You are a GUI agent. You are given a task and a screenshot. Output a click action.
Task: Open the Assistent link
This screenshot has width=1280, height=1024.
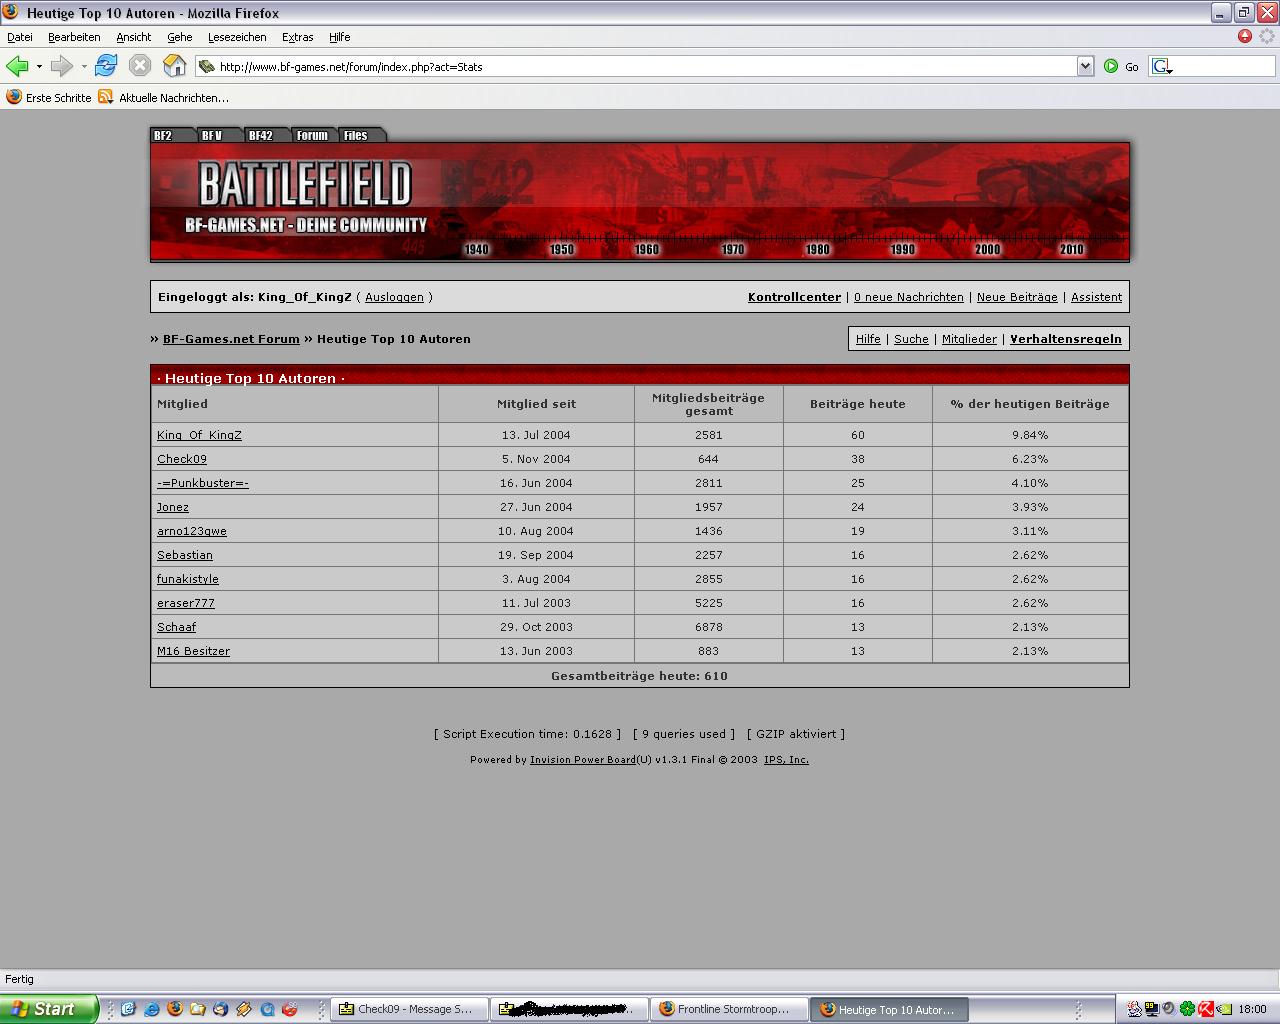(1096, 297)
